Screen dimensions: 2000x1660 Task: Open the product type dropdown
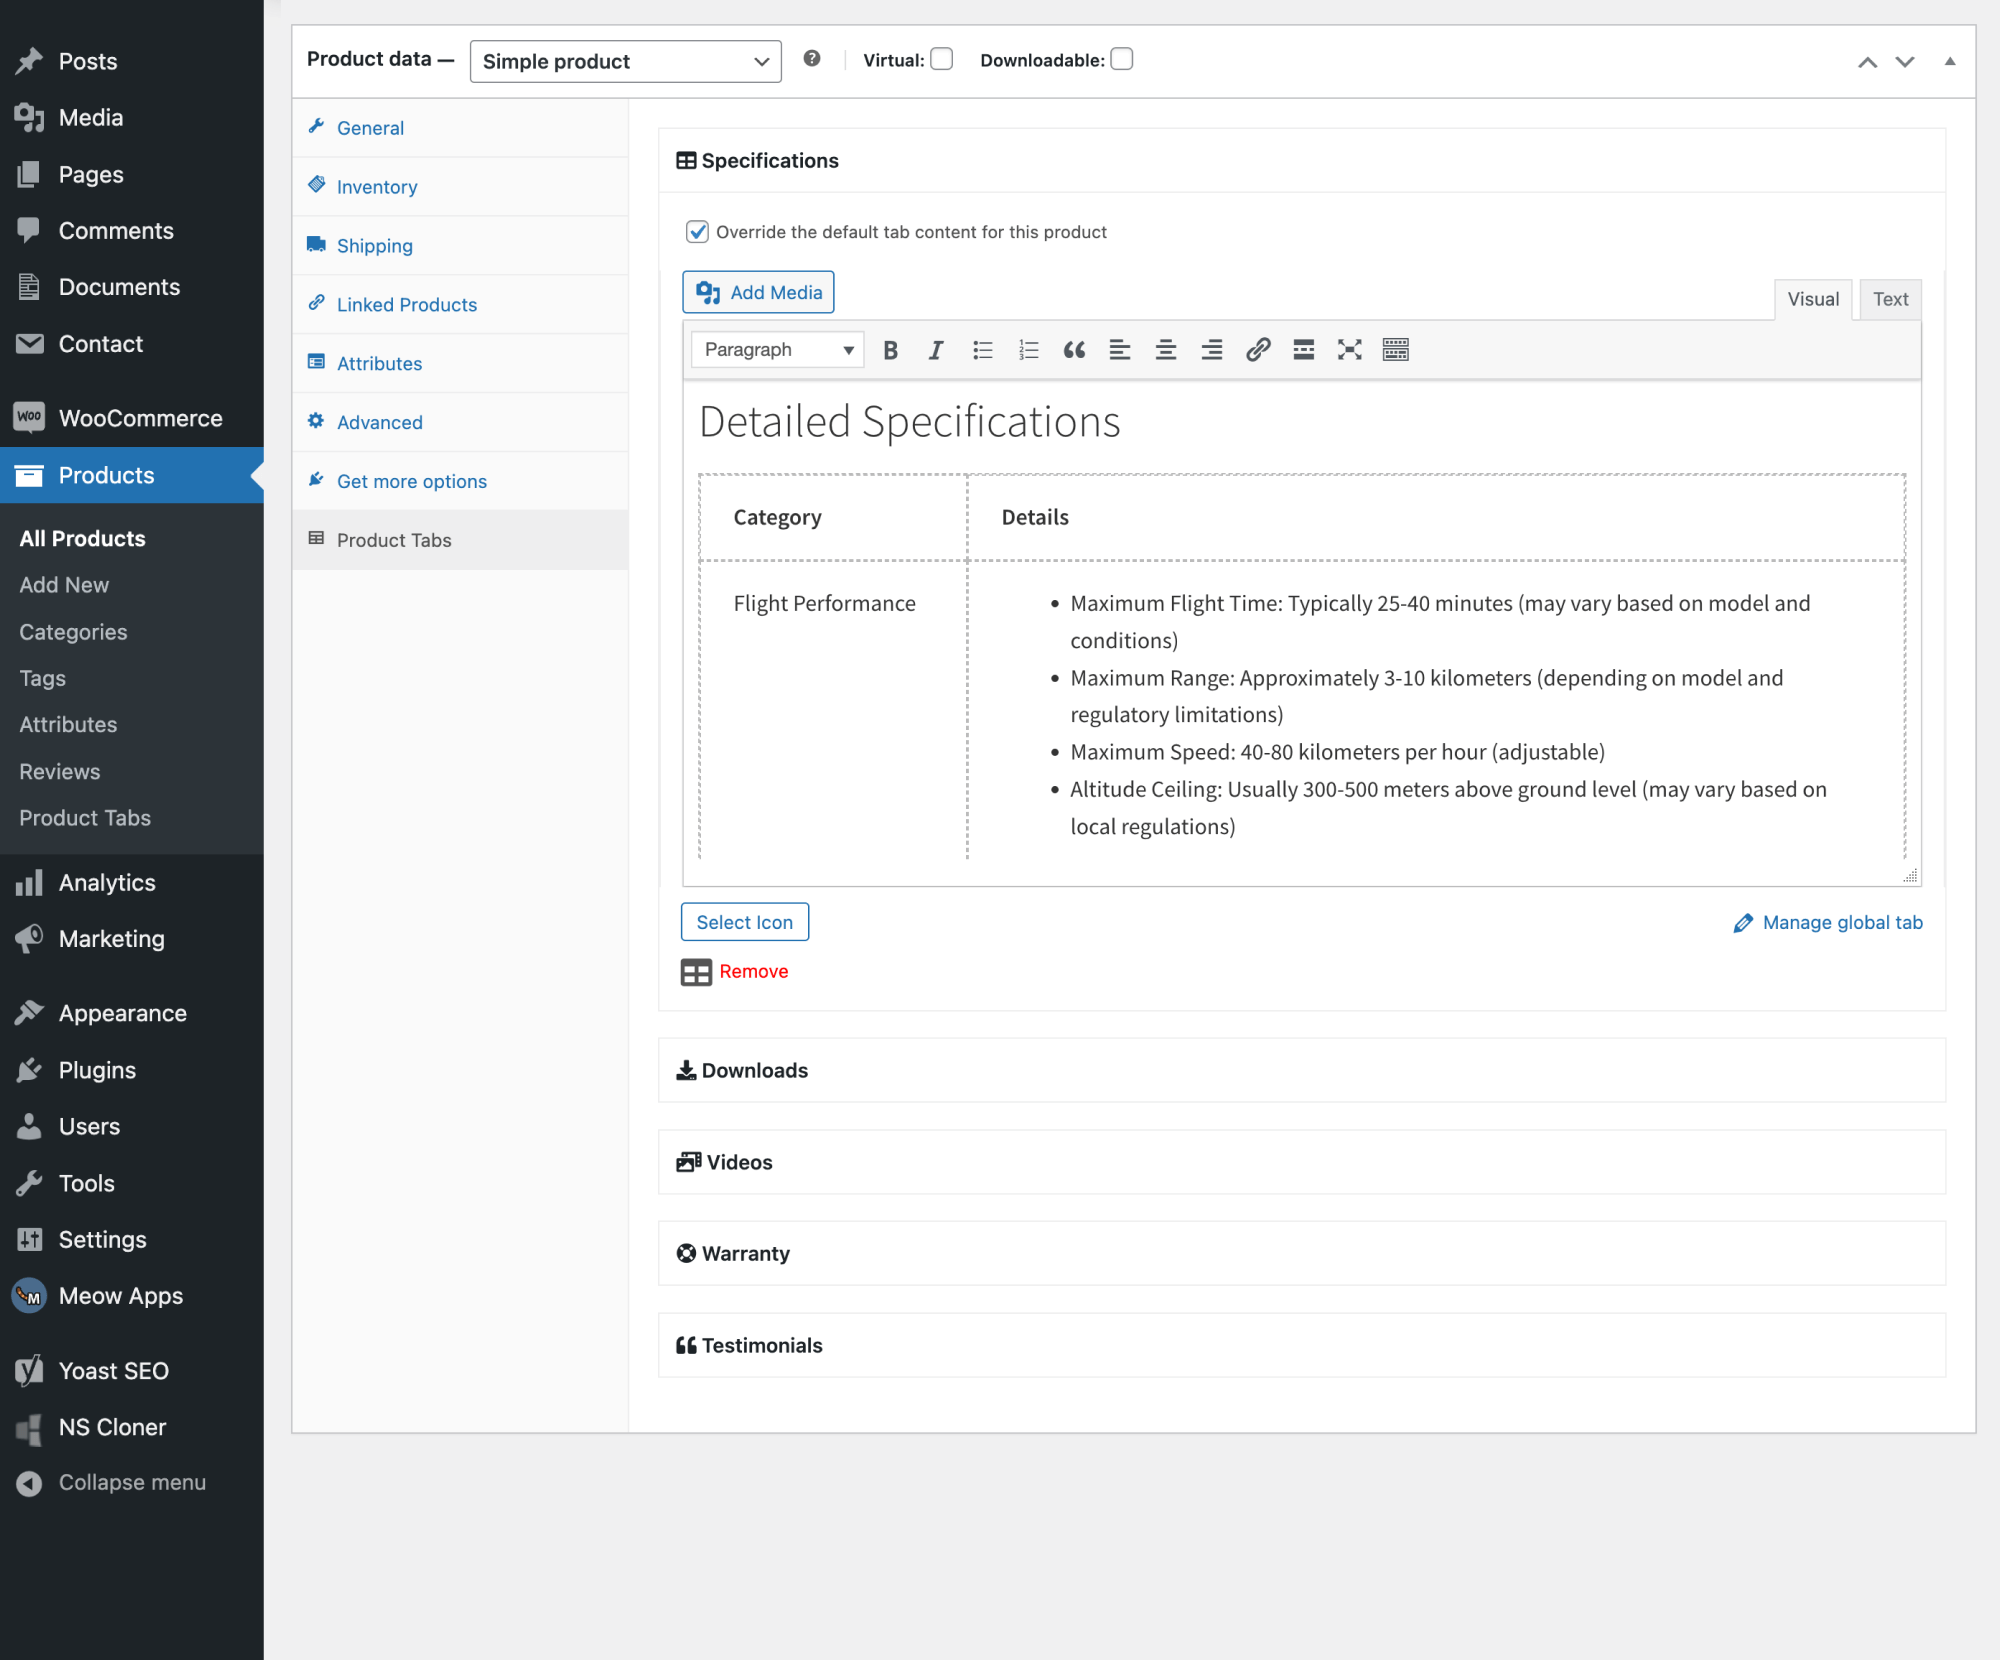coord(626,61)
